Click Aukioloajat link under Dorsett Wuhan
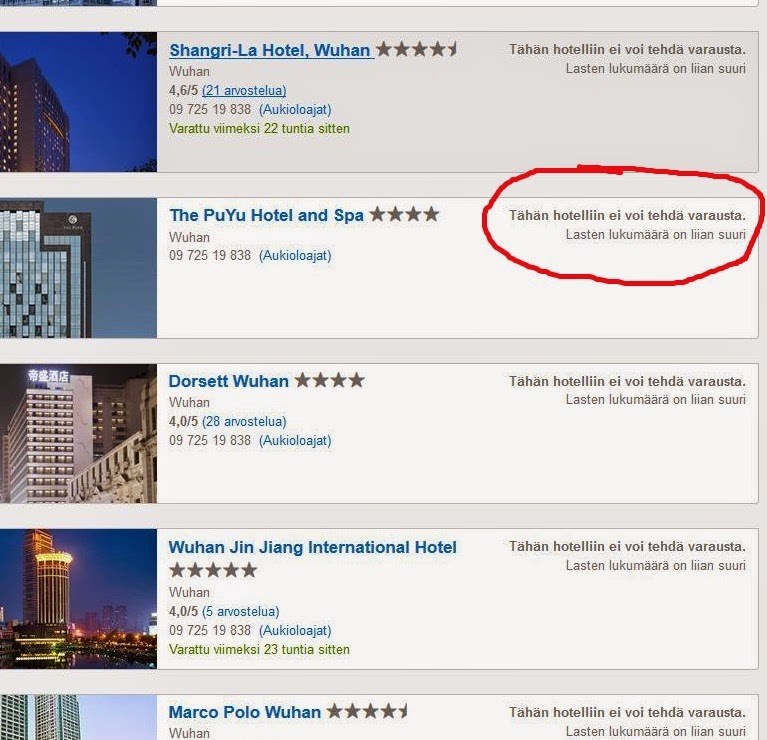The width and height of the screenshot is (767, 740). 295,441
